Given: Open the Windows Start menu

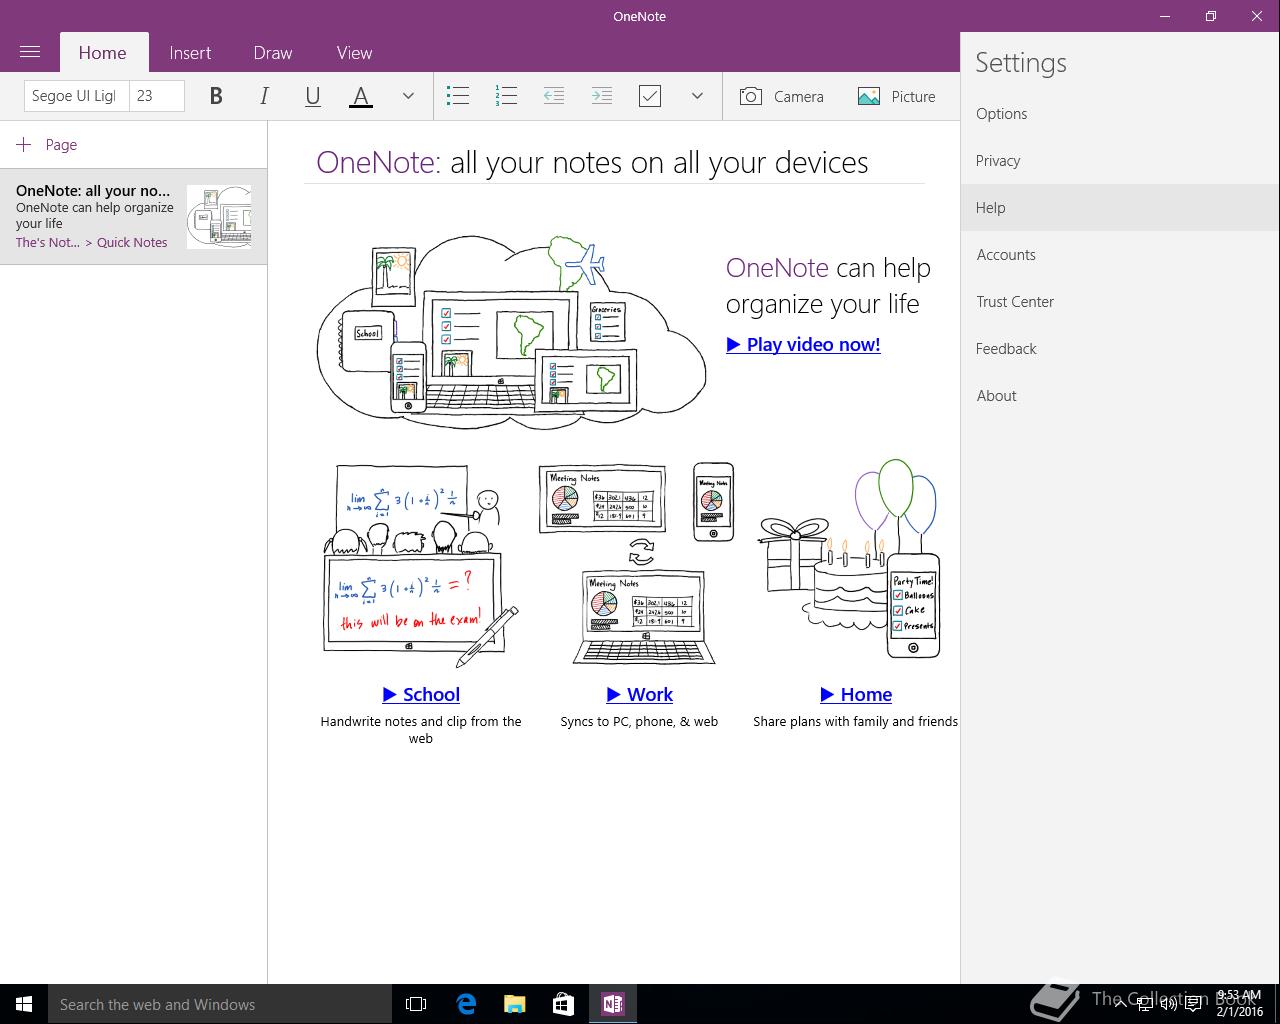Looking at the screenshot, I should click(24, 1004).
